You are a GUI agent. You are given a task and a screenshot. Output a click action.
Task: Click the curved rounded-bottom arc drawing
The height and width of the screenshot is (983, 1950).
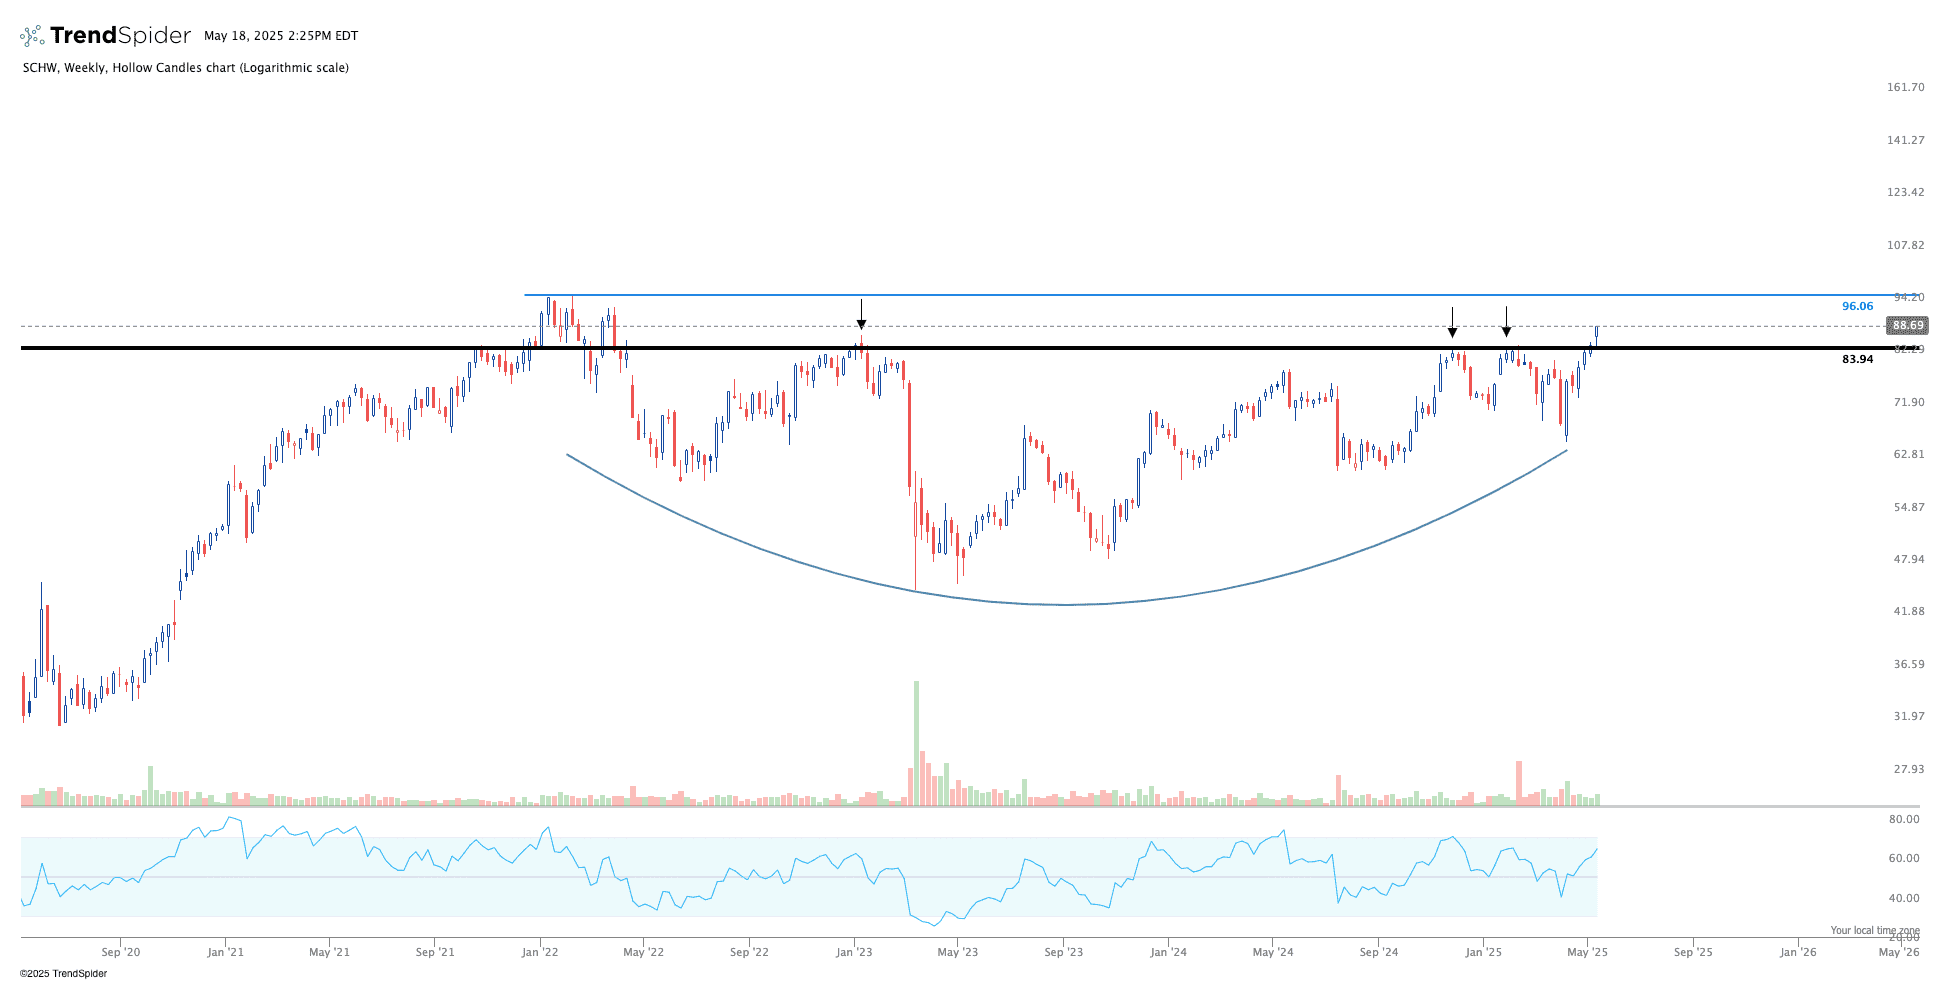(1065, 604)
